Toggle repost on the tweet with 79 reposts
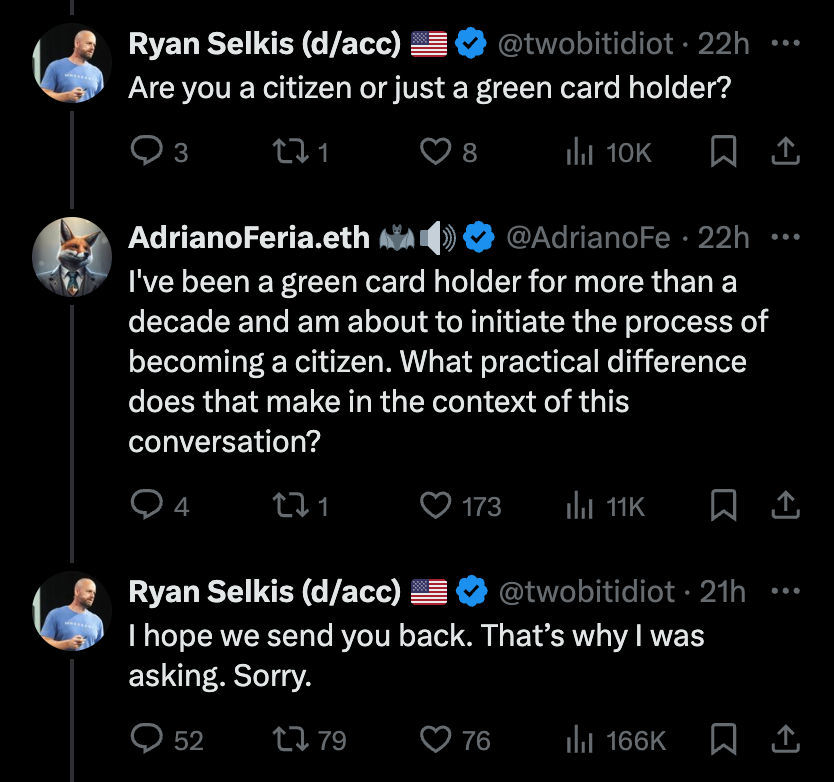The width and height of the screenshot is (834, 782). 291,740
